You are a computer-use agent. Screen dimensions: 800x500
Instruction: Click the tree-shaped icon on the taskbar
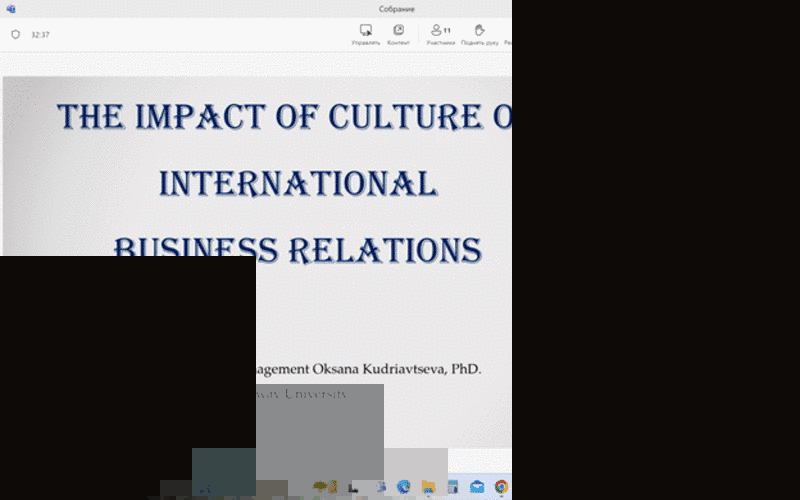[322, 487]
